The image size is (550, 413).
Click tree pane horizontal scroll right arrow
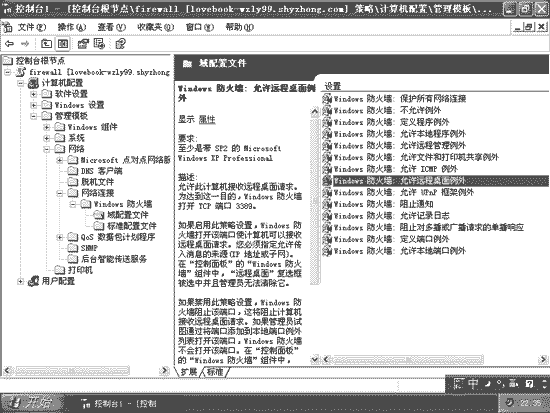(164, 370)
